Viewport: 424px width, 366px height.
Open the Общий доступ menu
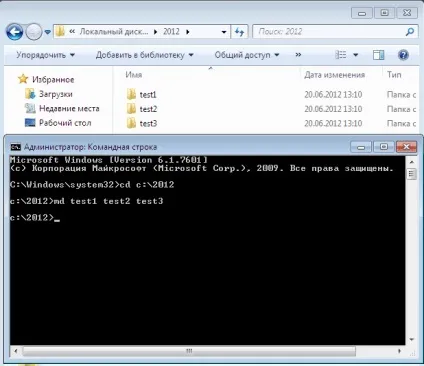coord(247,55)
